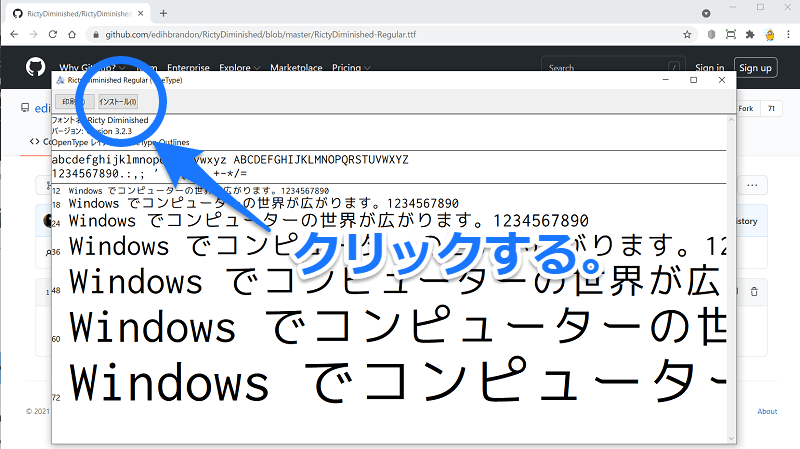Image resolution: width=800 pixels, height=449 pixels.
Task: Click the address bar URL
Action: click(x=300, y=33)
